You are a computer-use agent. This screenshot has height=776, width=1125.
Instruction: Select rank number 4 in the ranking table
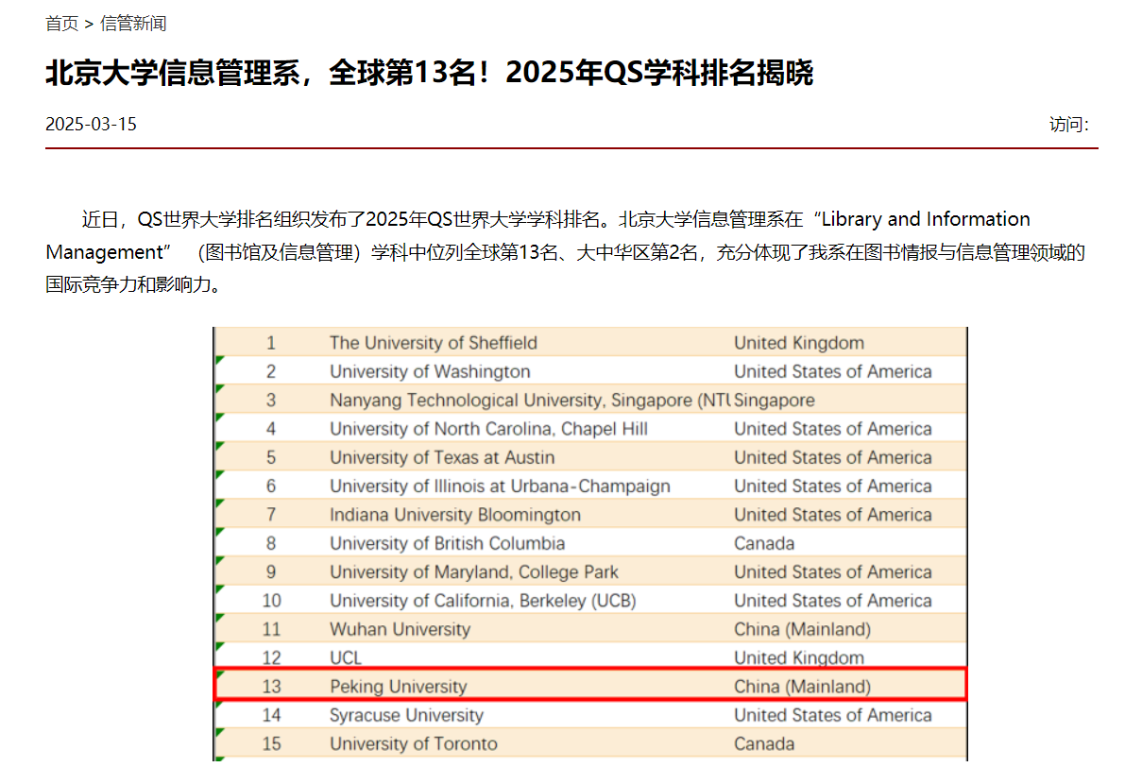point(271,429)
